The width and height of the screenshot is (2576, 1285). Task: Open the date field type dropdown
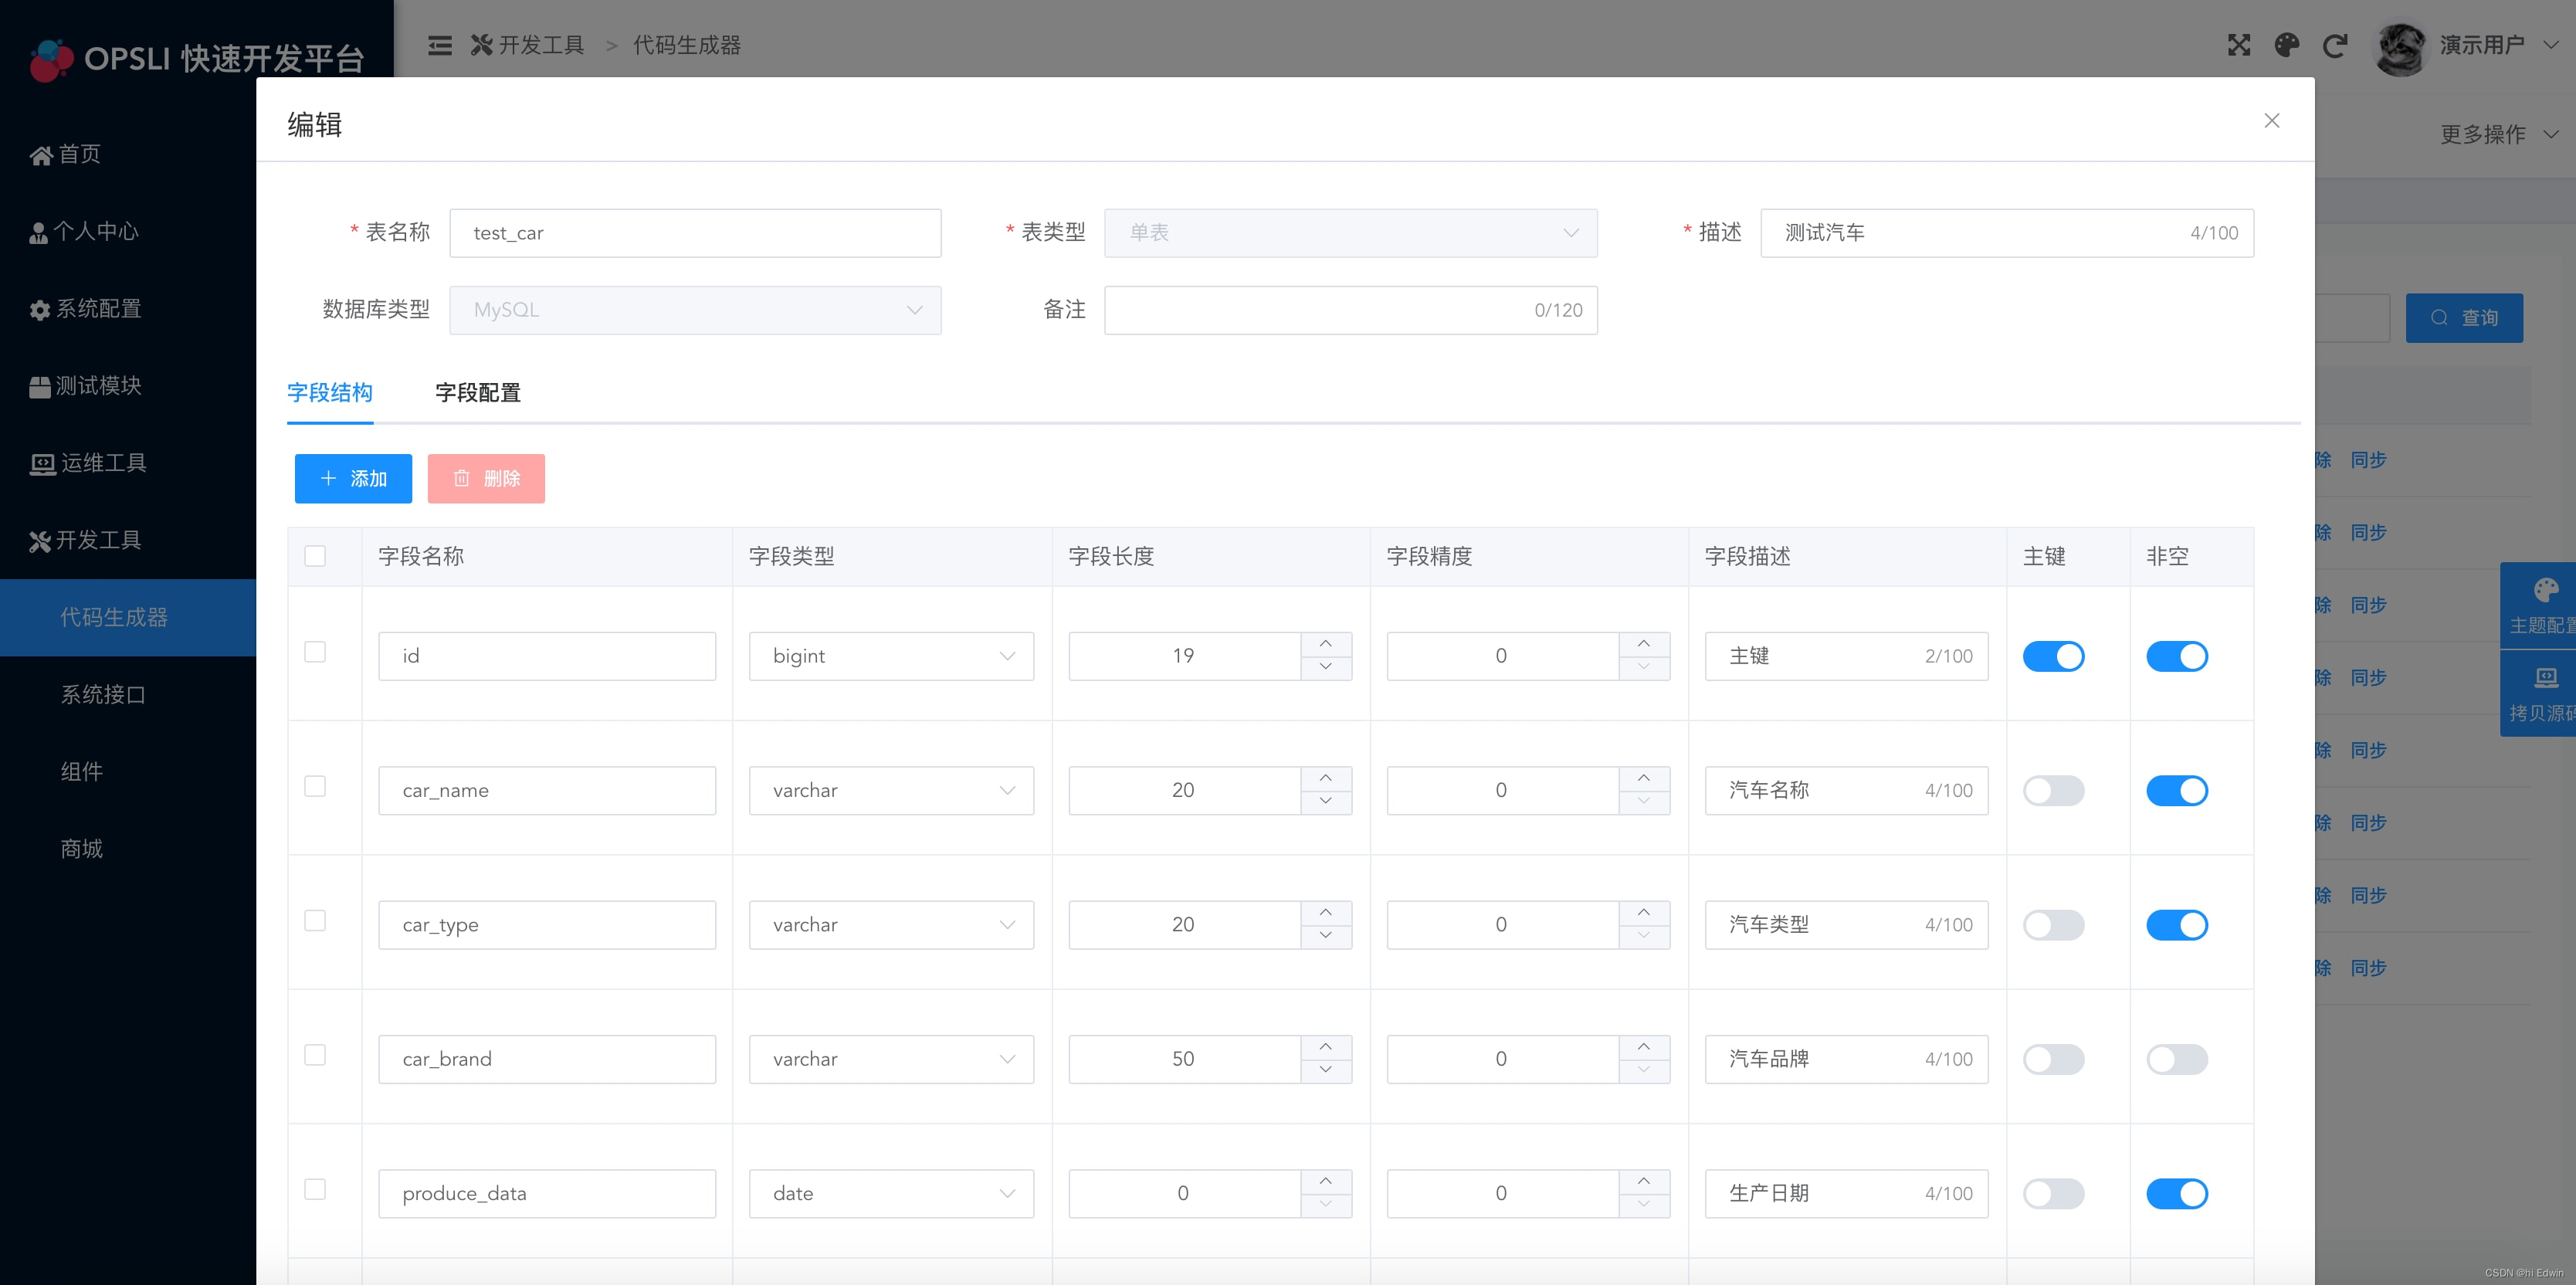coord(890,1193)
